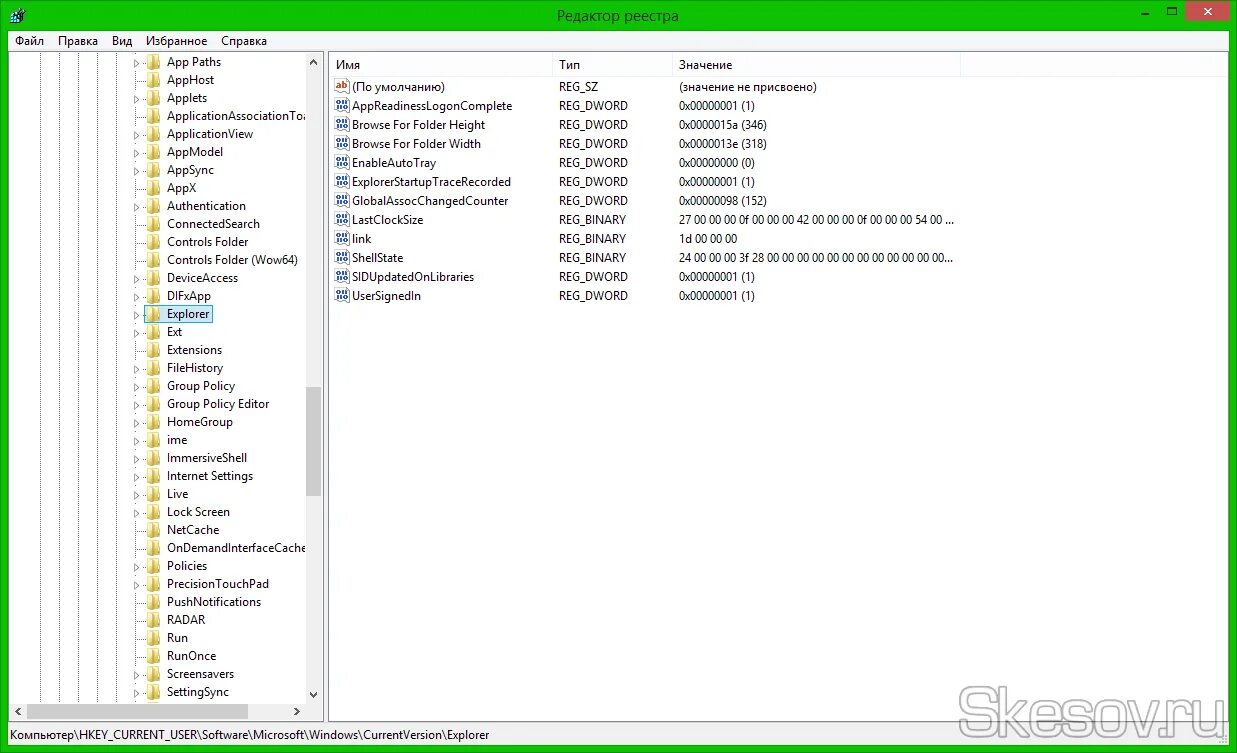Select the Browse For Folder Height value
The image size is (1237, 753).
coord(418,124)
